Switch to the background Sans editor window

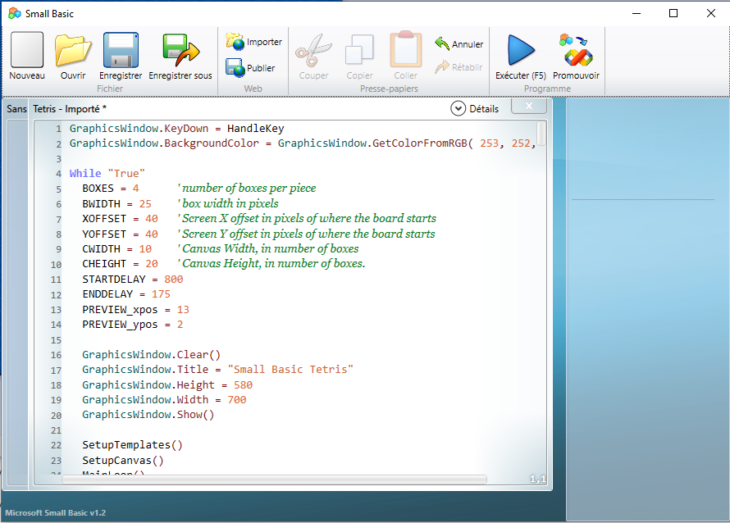point(15,108)
